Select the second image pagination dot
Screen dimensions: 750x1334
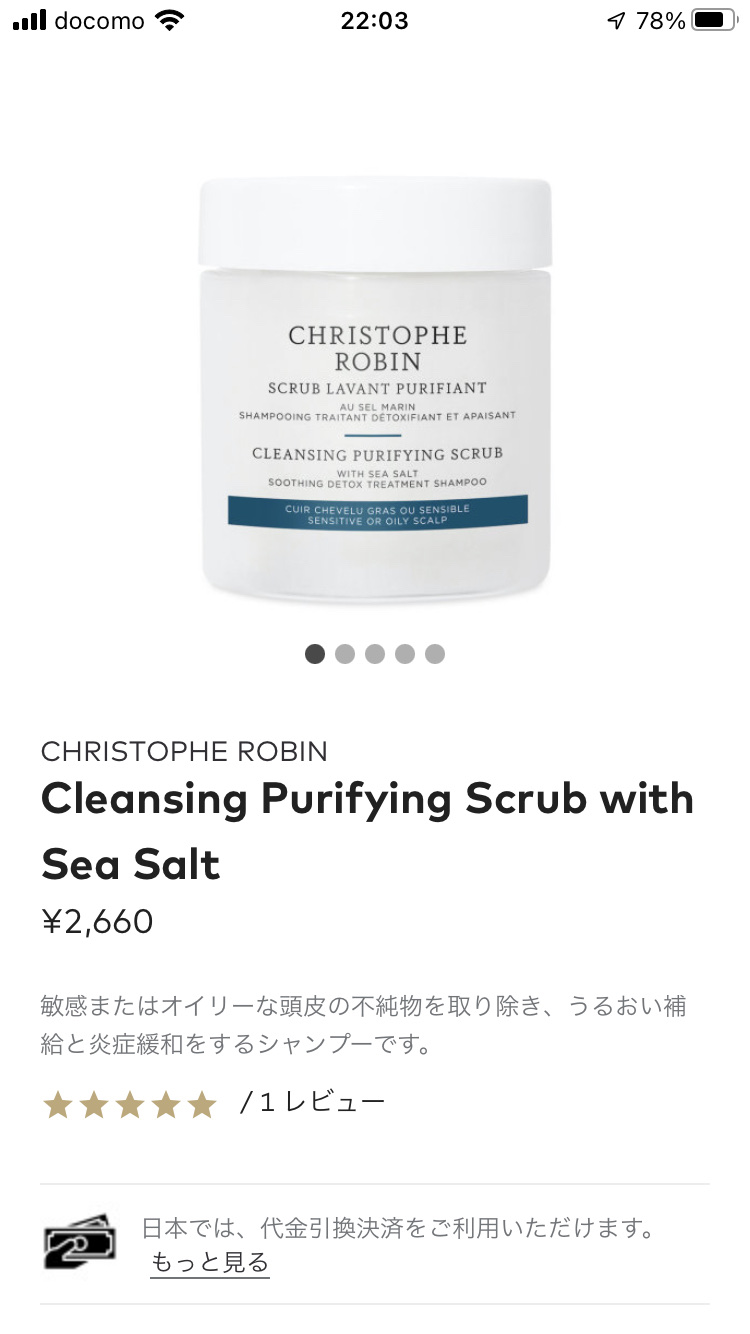[x=345, y=654]
